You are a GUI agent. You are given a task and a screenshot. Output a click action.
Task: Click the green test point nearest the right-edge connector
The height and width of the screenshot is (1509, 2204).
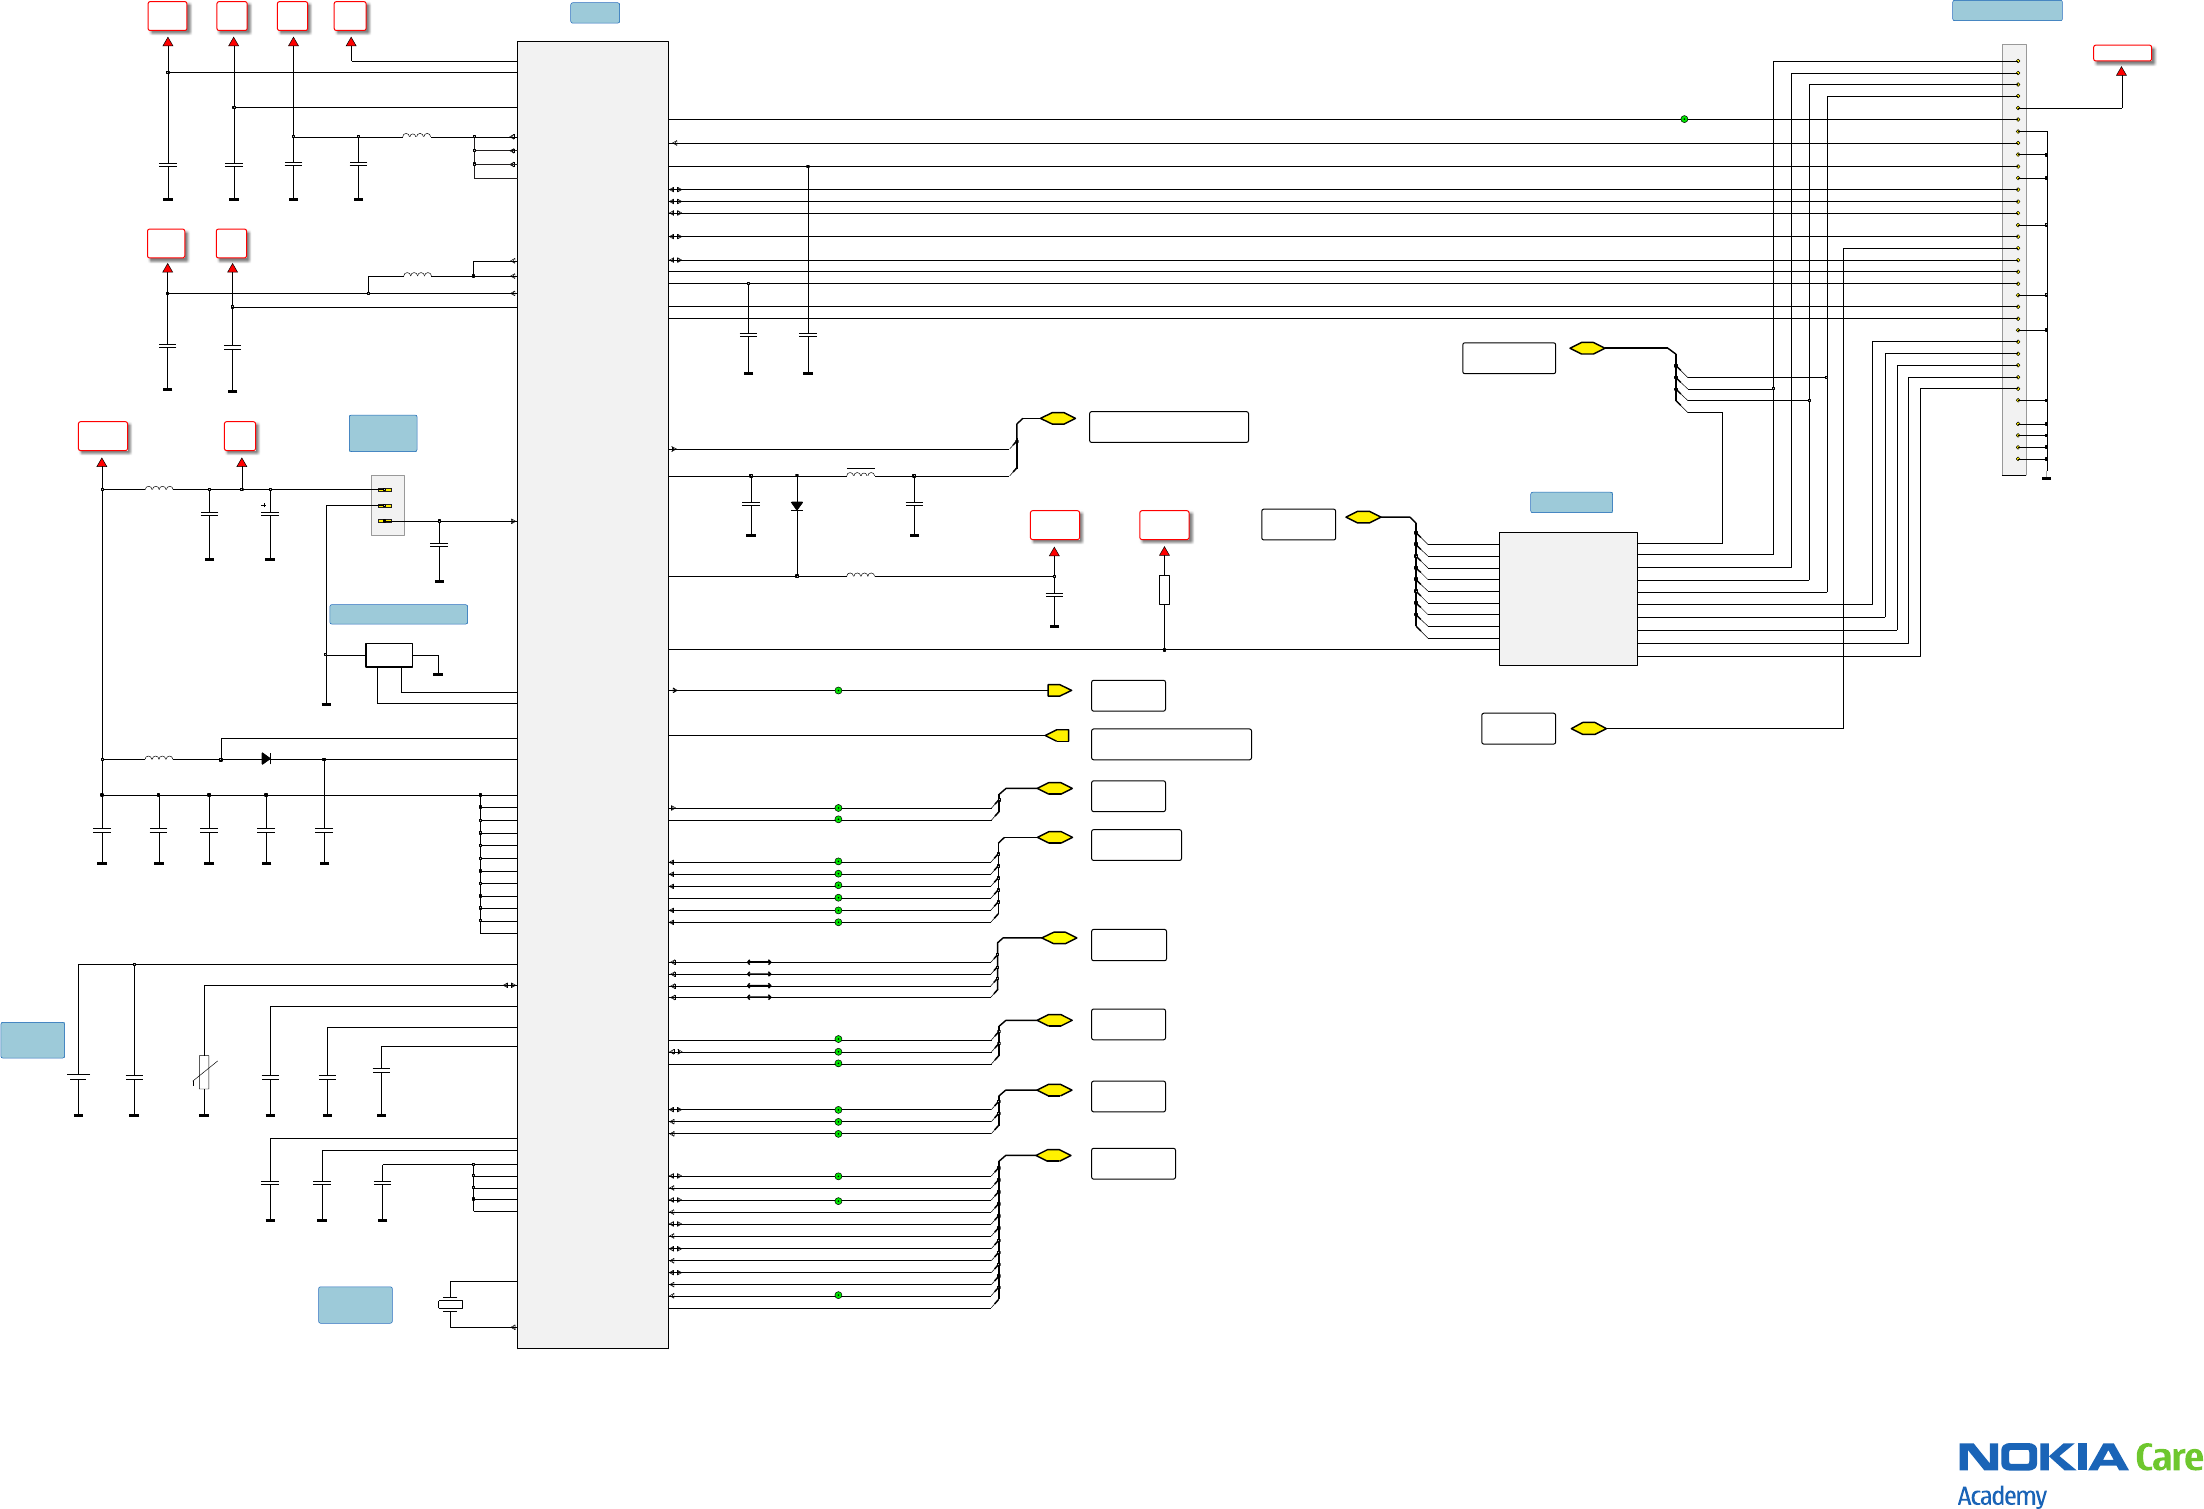[1684, 119]
